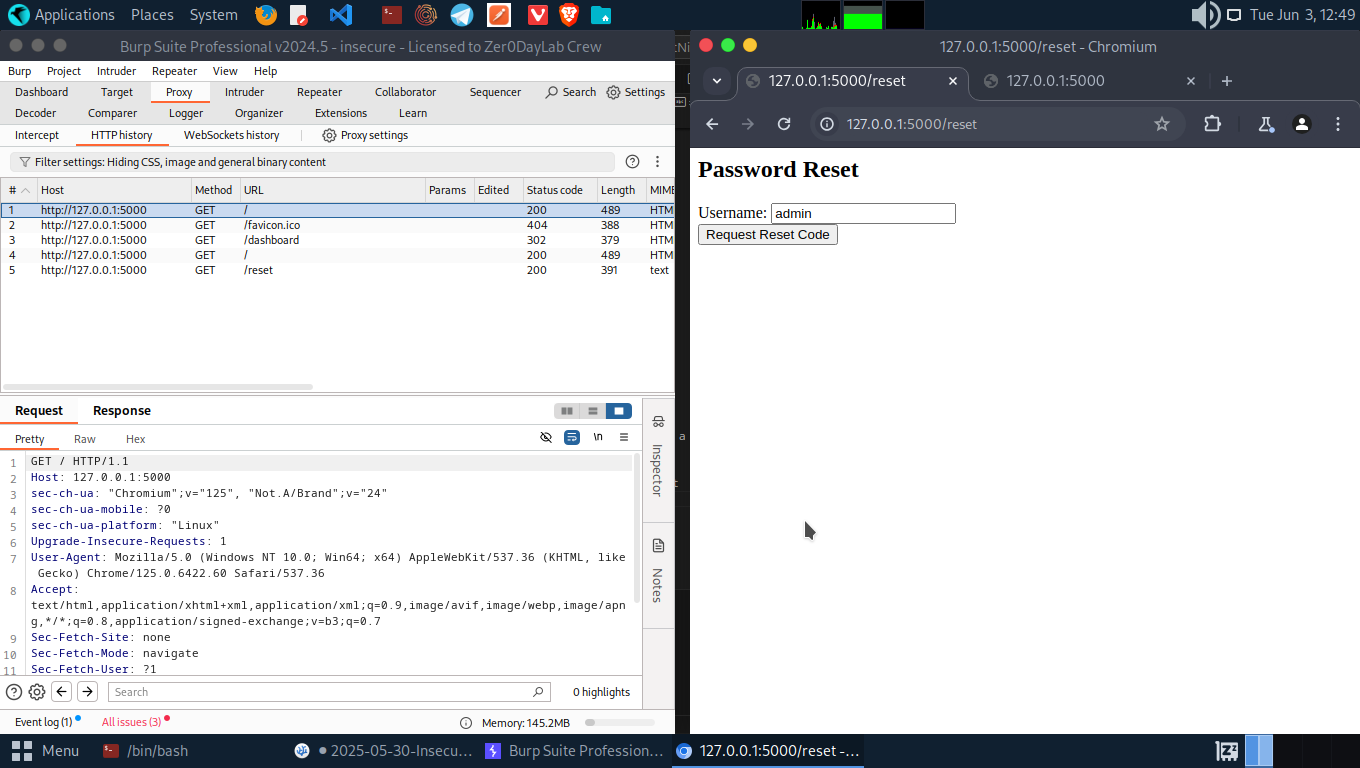Open Proxy settings gear in Proxy tab
This screenshot has height=768, width=1360.
(x=365, y=135)
